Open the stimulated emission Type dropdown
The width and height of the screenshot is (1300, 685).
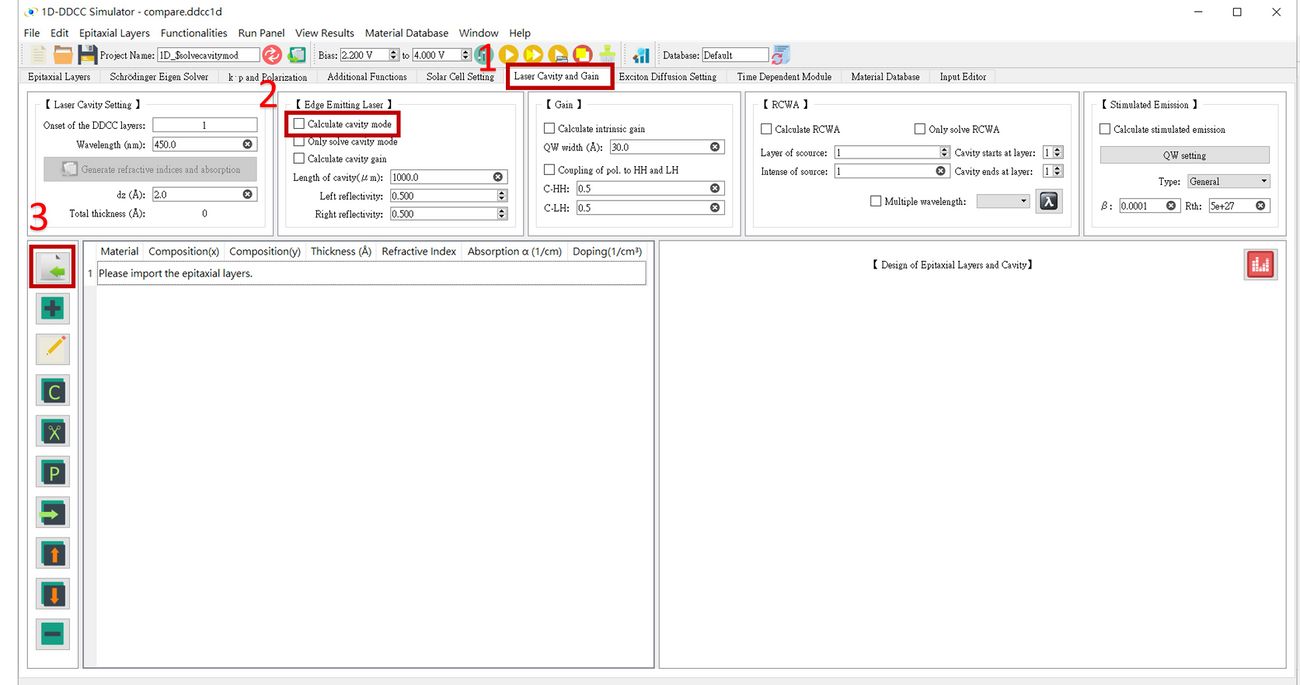pyautogui.click(x=1228, y=182)
